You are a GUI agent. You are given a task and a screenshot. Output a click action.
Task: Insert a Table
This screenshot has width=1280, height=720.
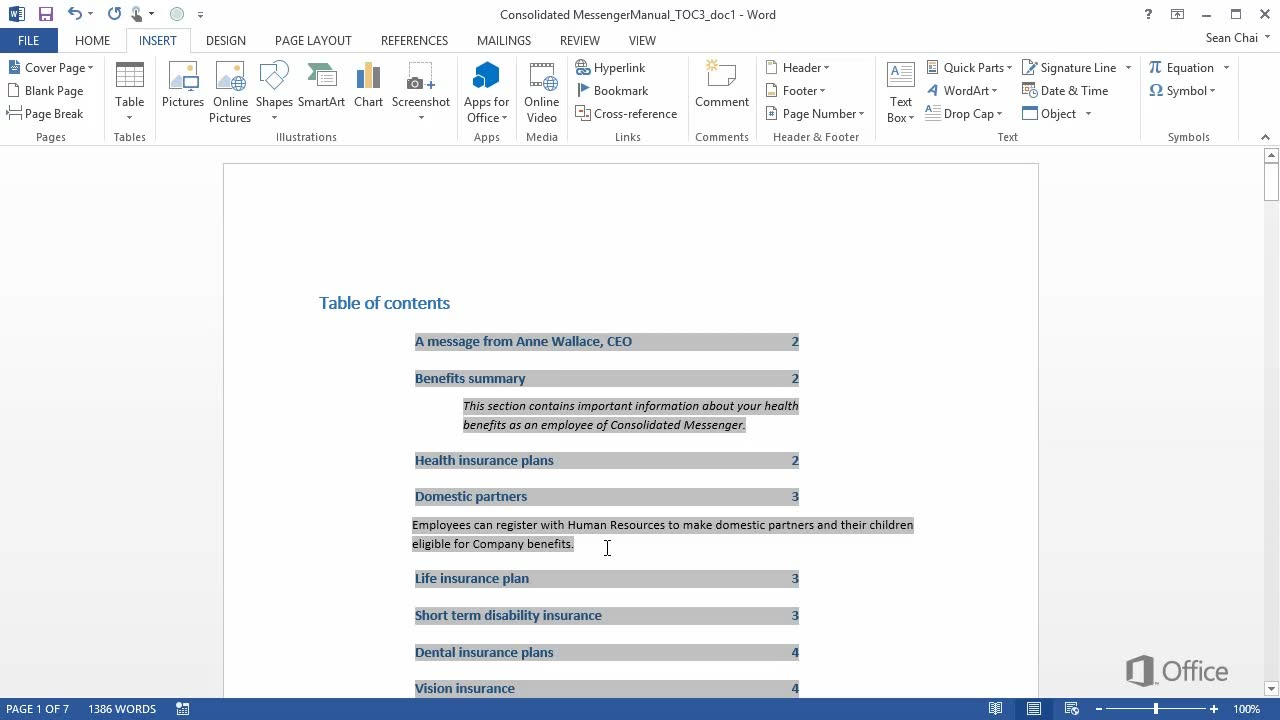130,91
